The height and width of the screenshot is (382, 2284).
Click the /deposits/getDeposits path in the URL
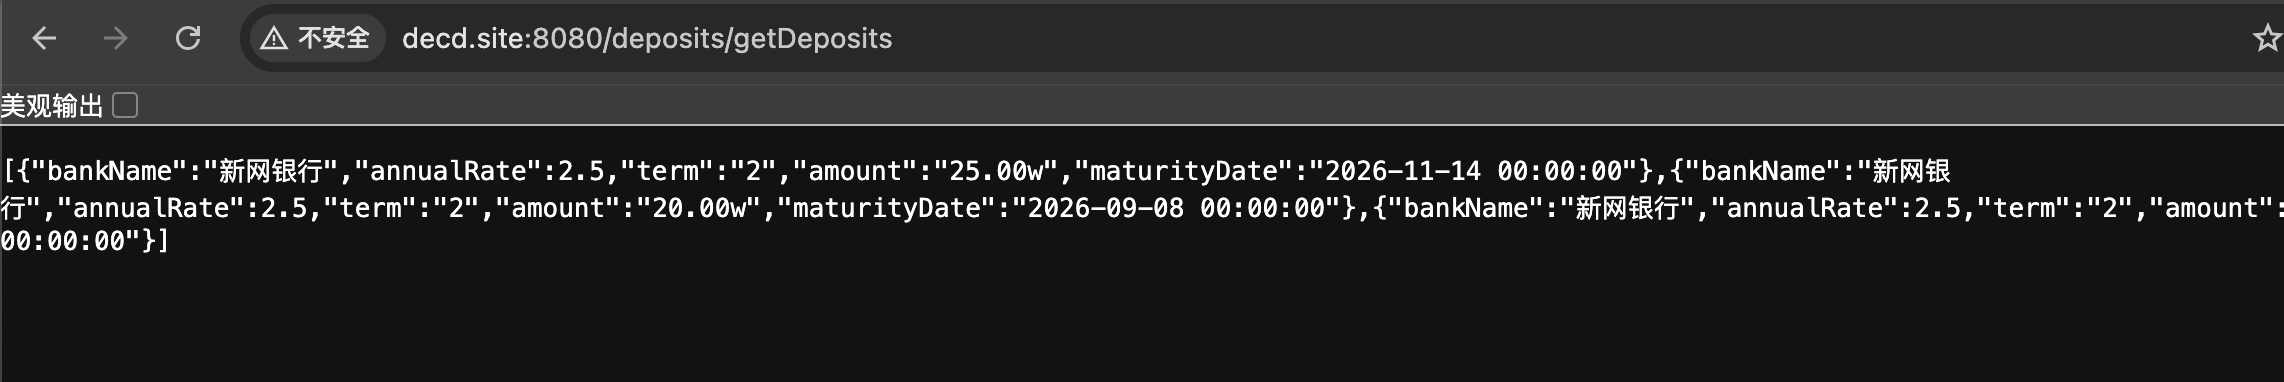(748, 38)
